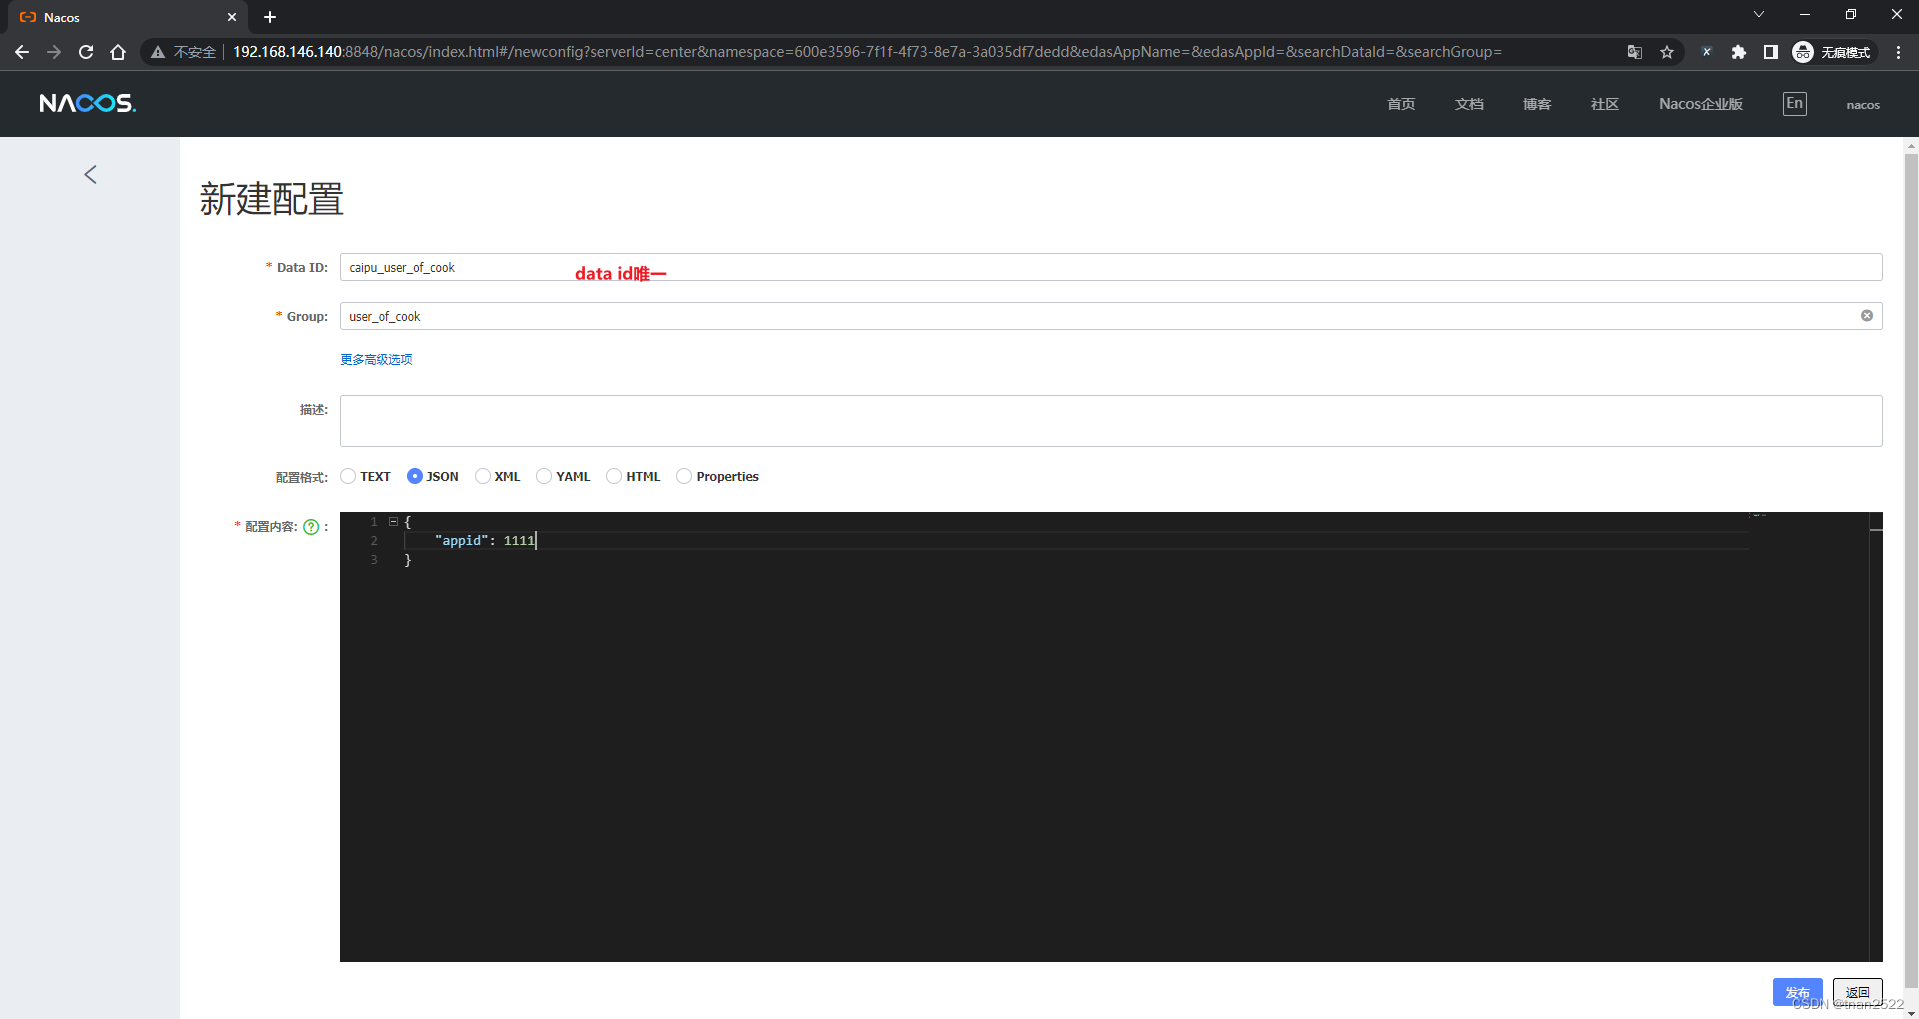This screenshot has width=1919, height=1019.
Task: Open the 社区 nav item
Action: point(1605,104)
